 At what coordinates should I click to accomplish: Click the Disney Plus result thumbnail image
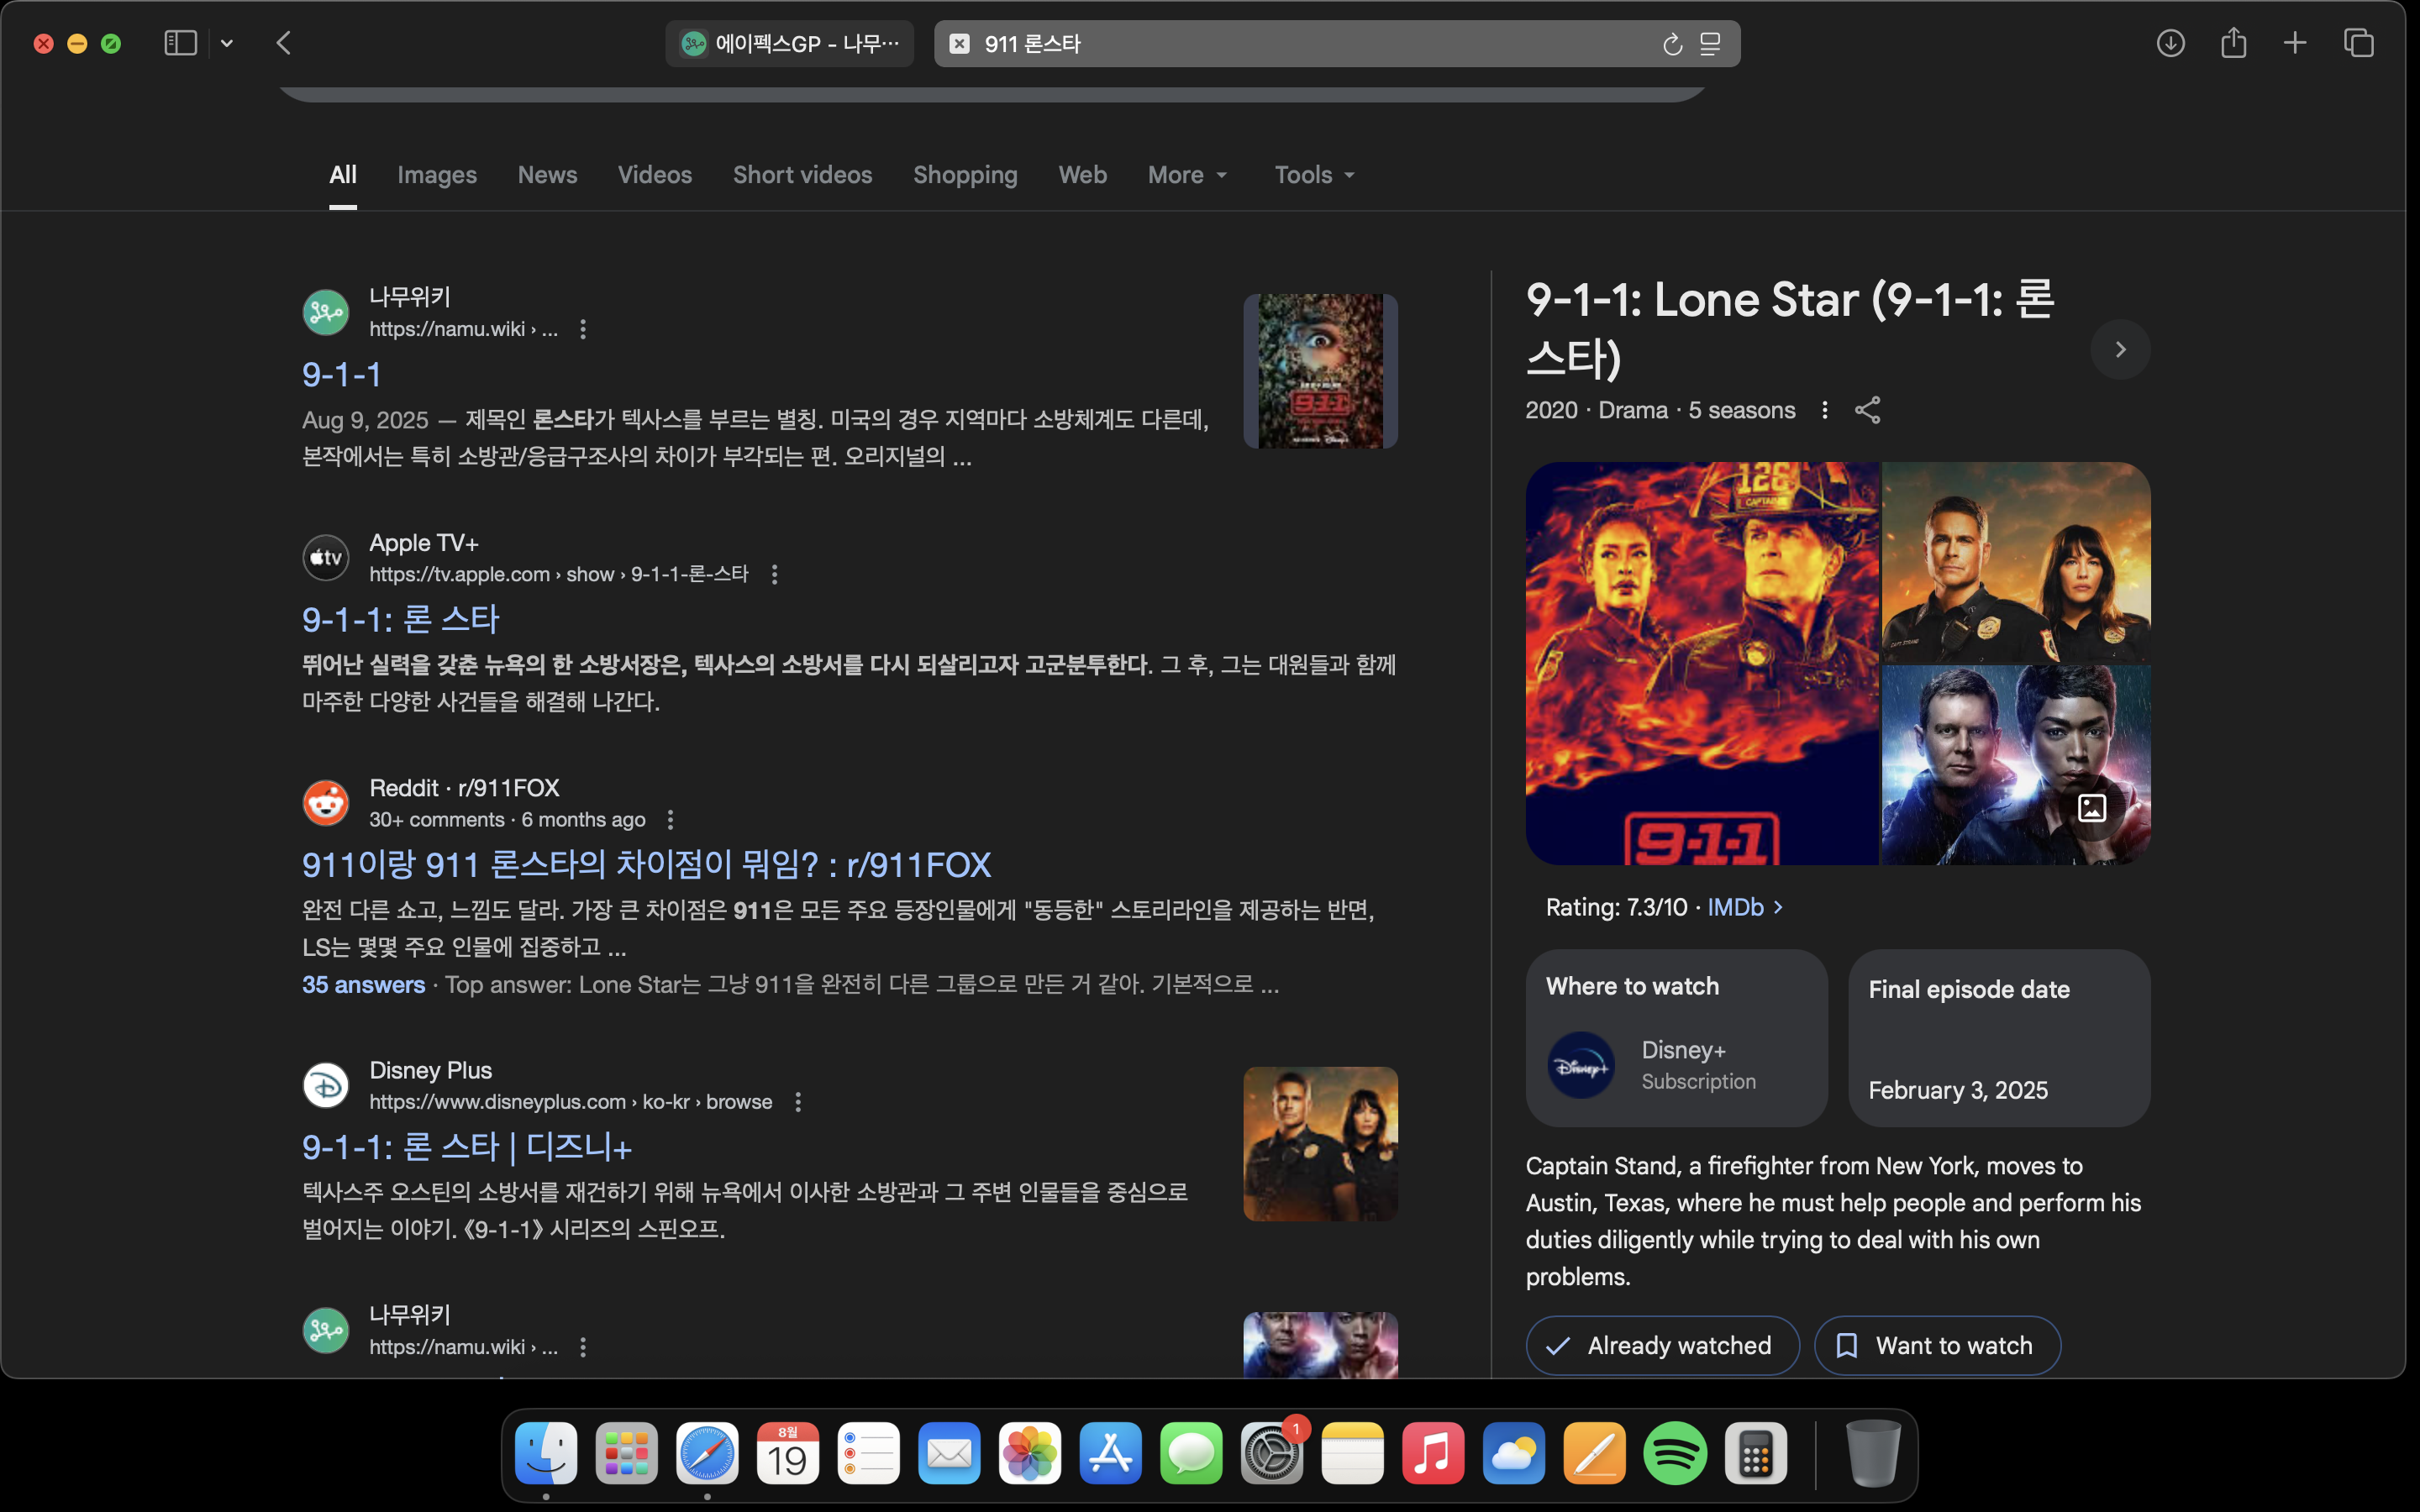pyautogui.click(x=1320, y=1143)
